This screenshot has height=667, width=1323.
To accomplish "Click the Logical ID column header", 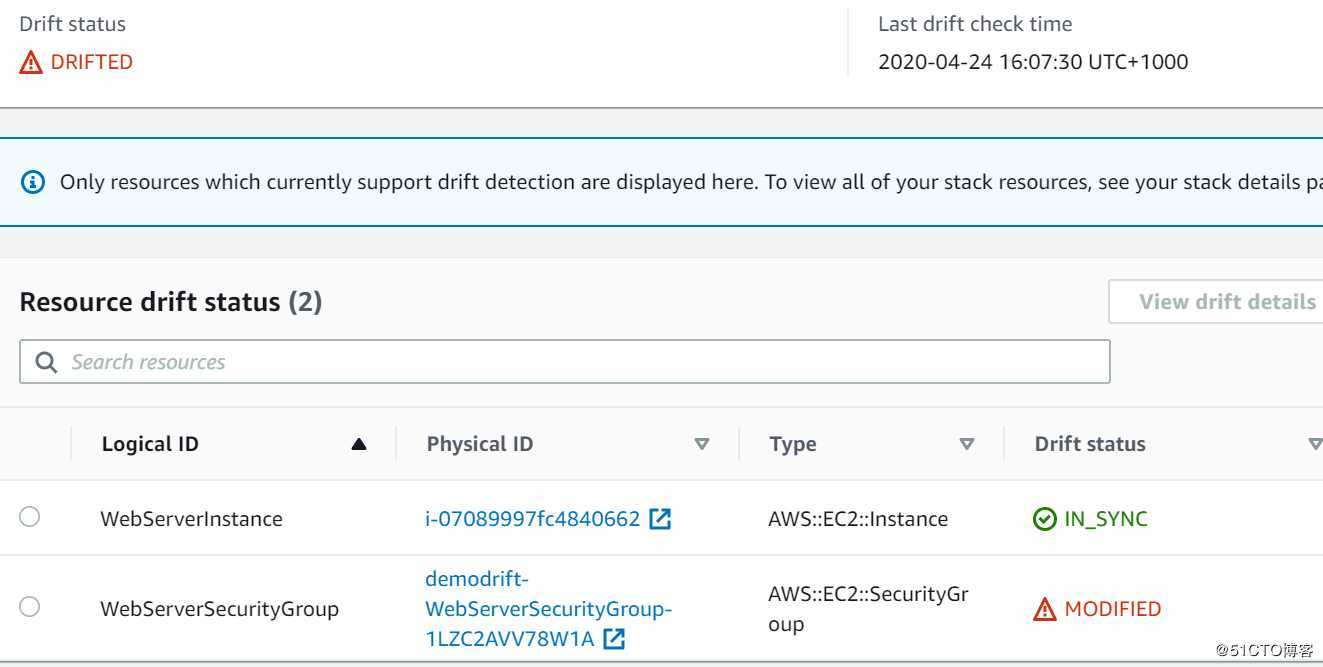I will click(x=150, y=444).
